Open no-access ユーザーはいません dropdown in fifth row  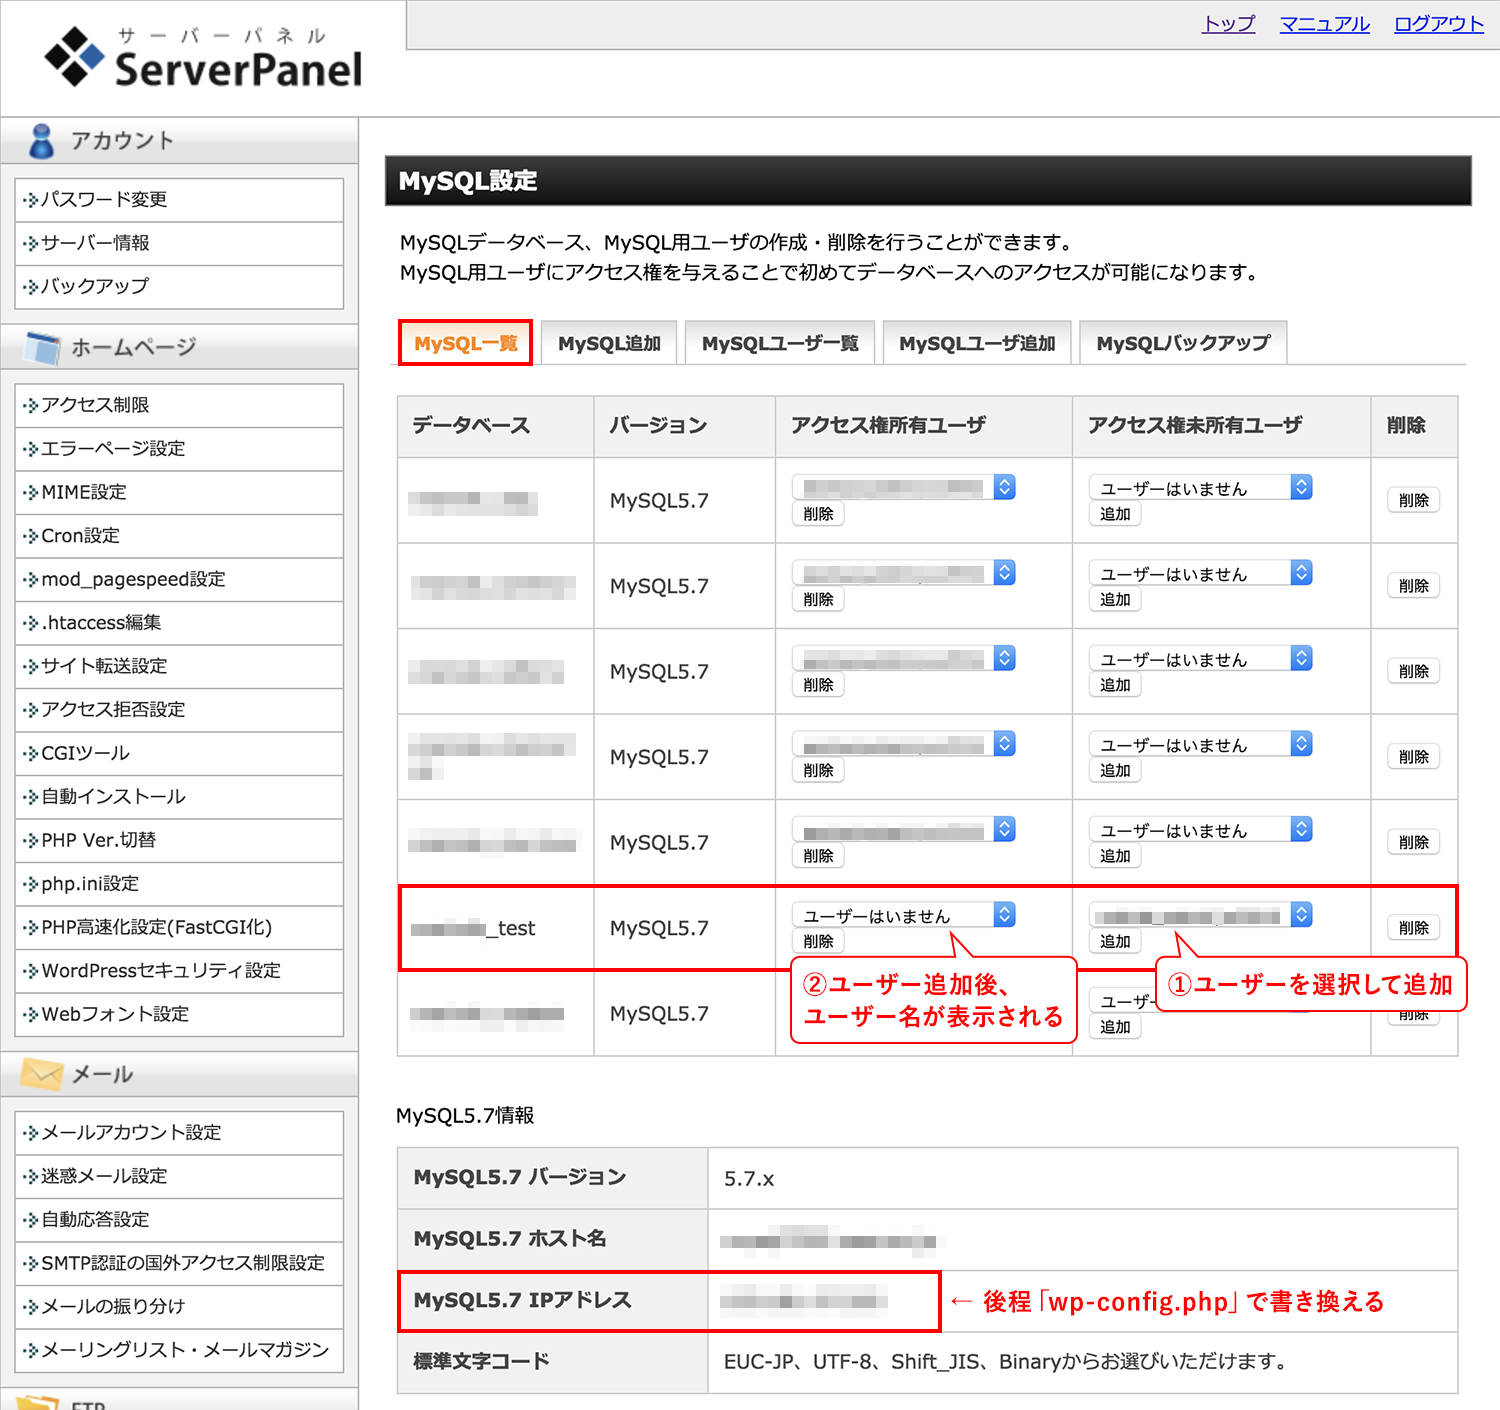(x=1201, y=829)
